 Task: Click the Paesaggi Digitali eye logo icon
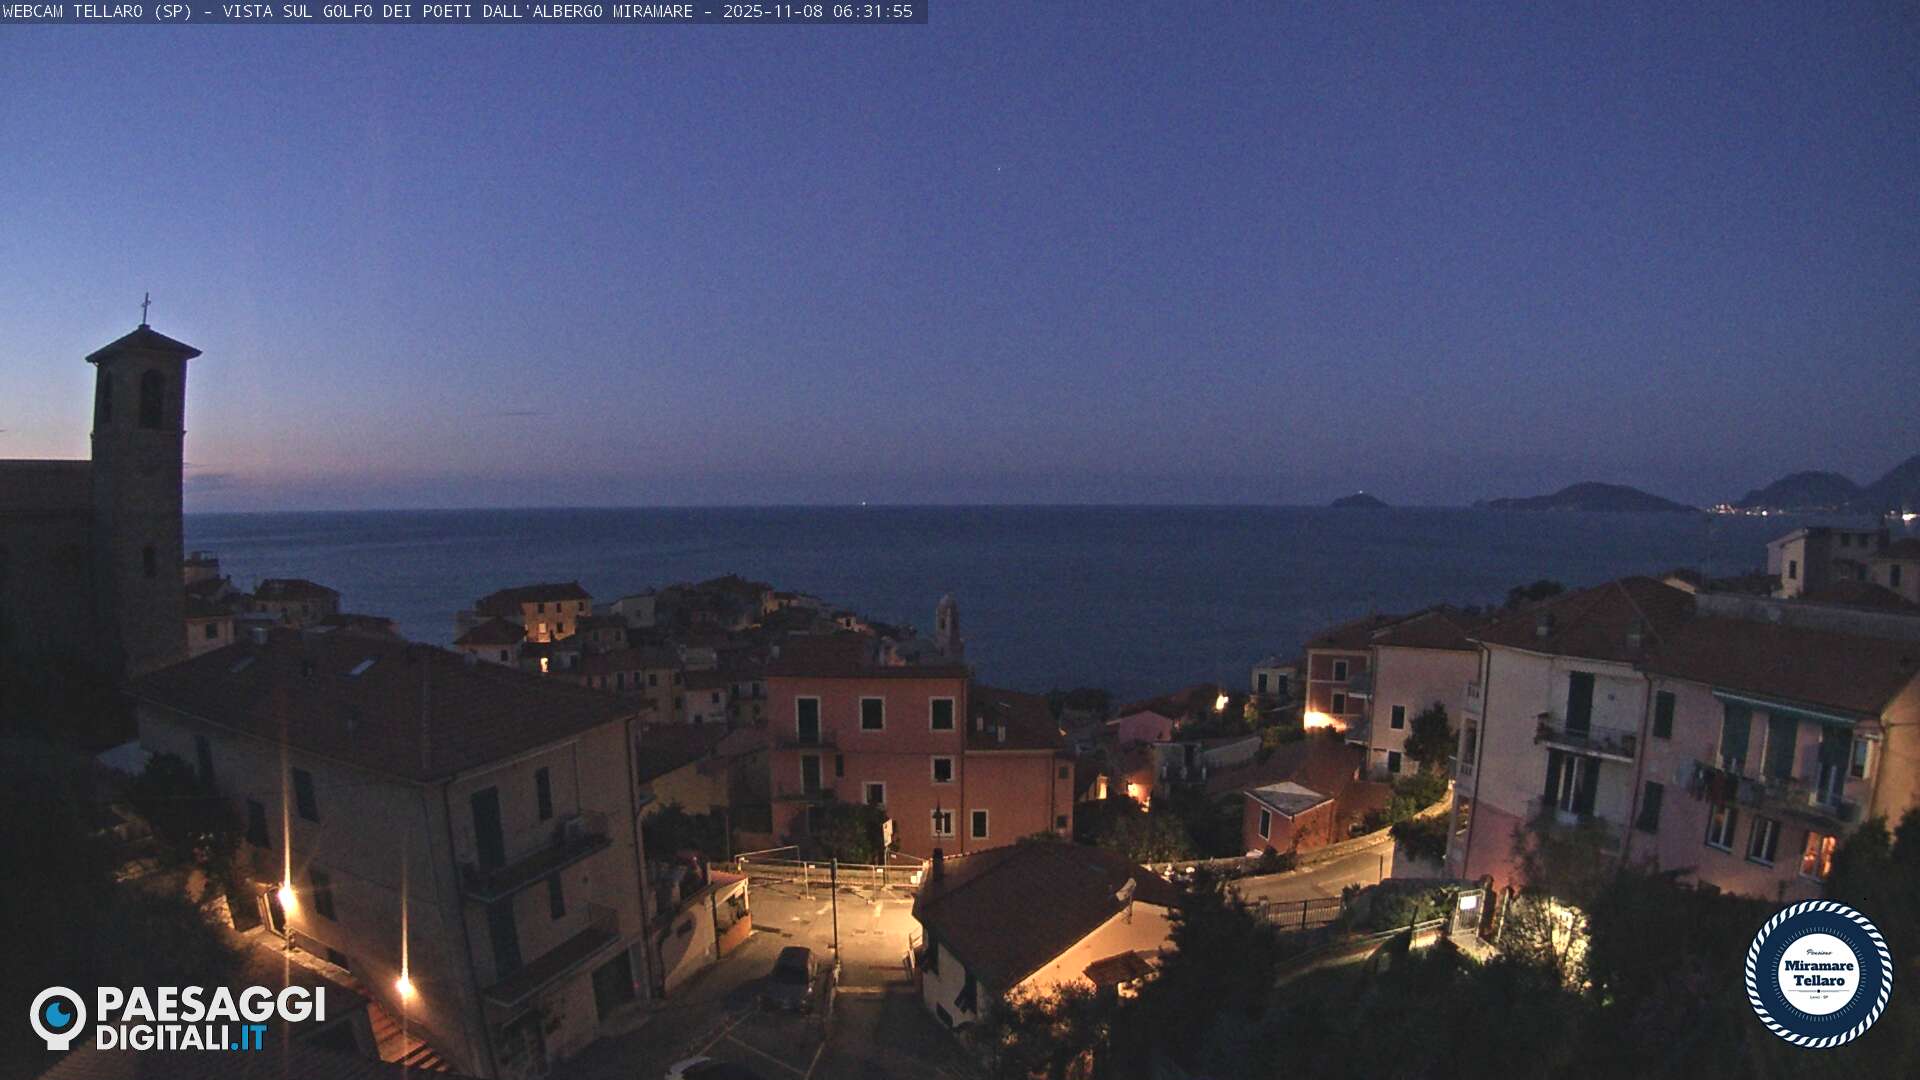58,1017
